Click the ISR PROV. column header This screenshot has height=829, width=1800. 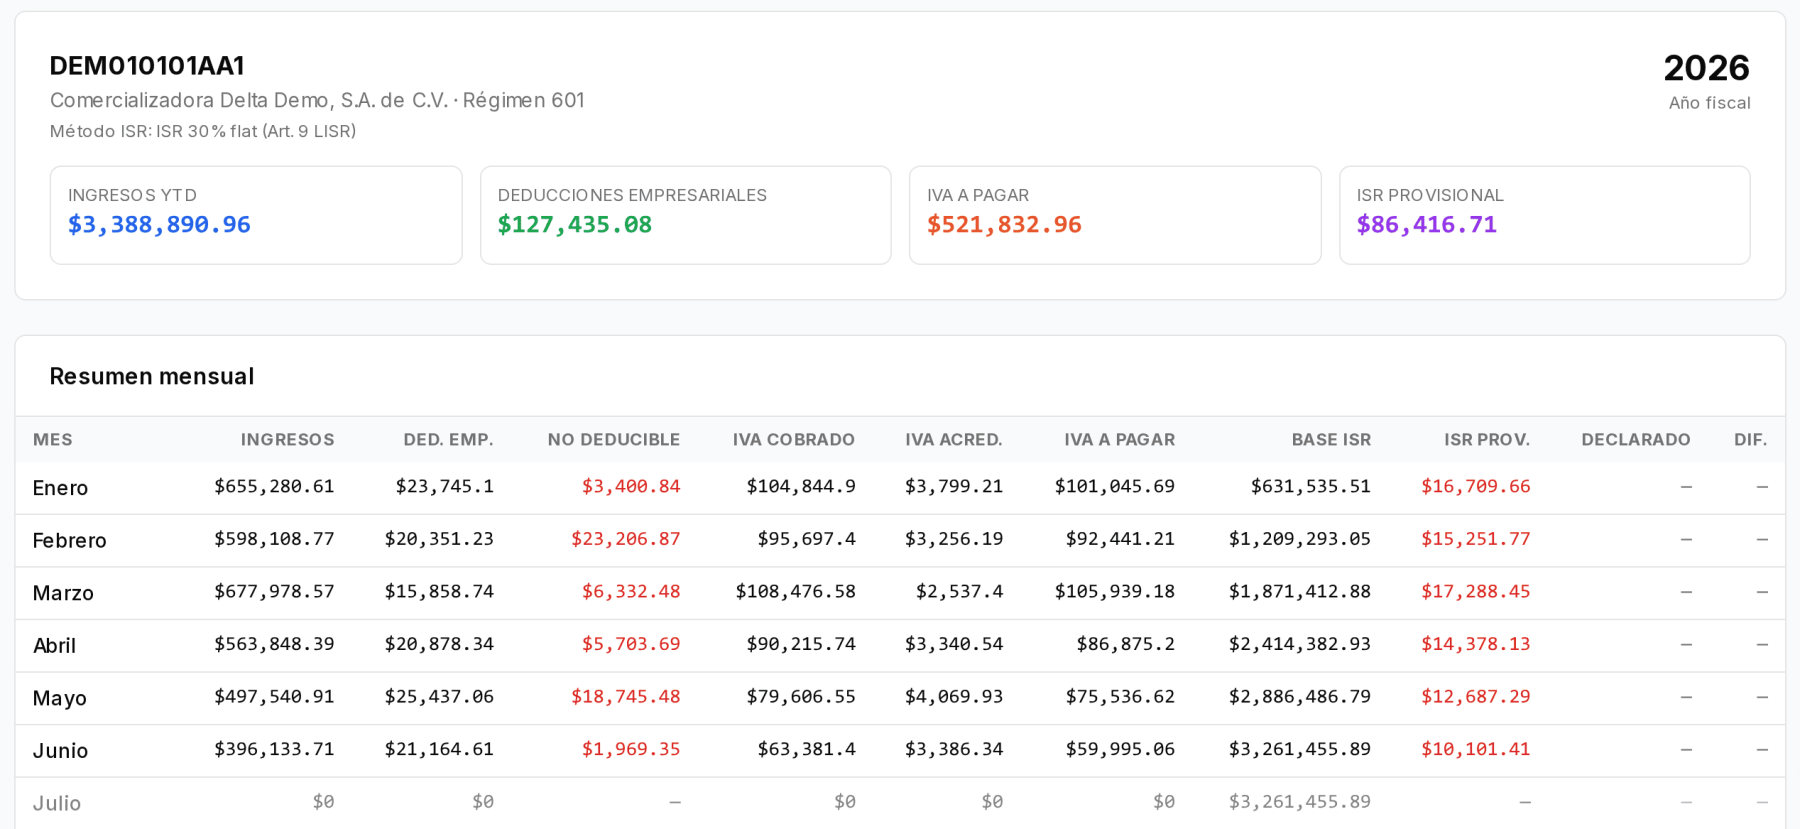1487,440
